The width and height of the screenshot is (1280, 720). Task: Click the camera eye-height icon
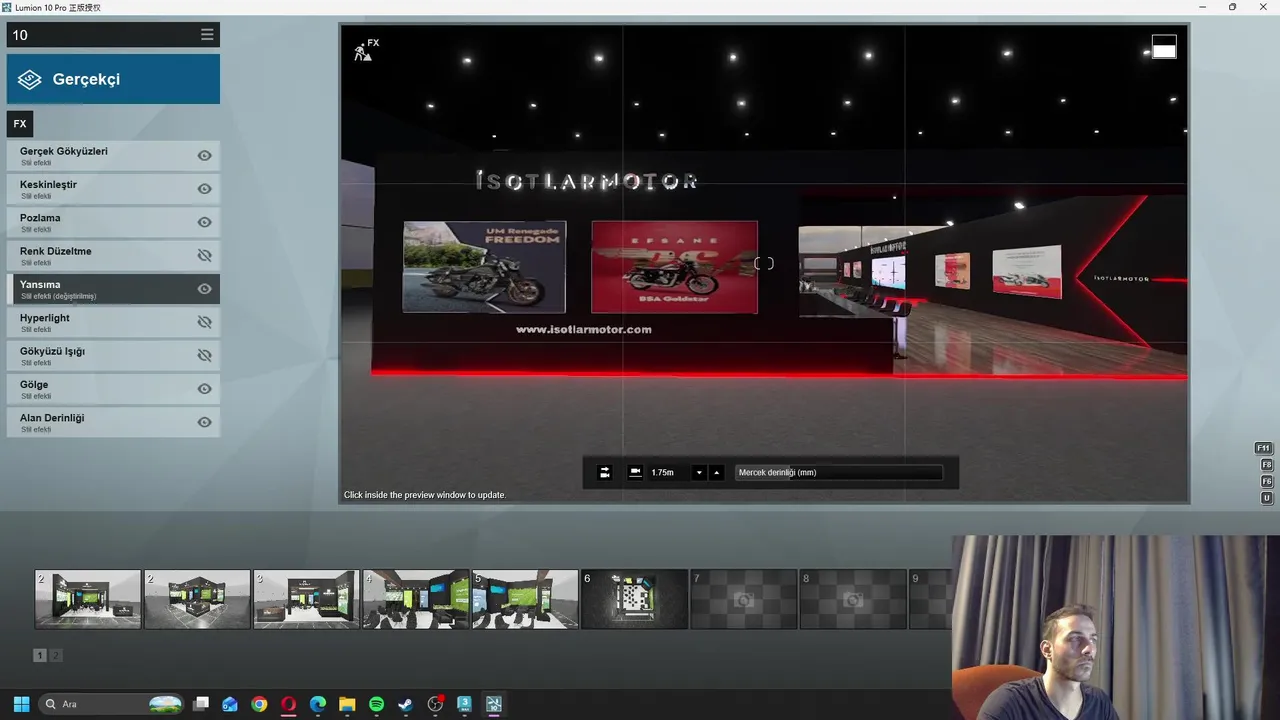(635, 473)
